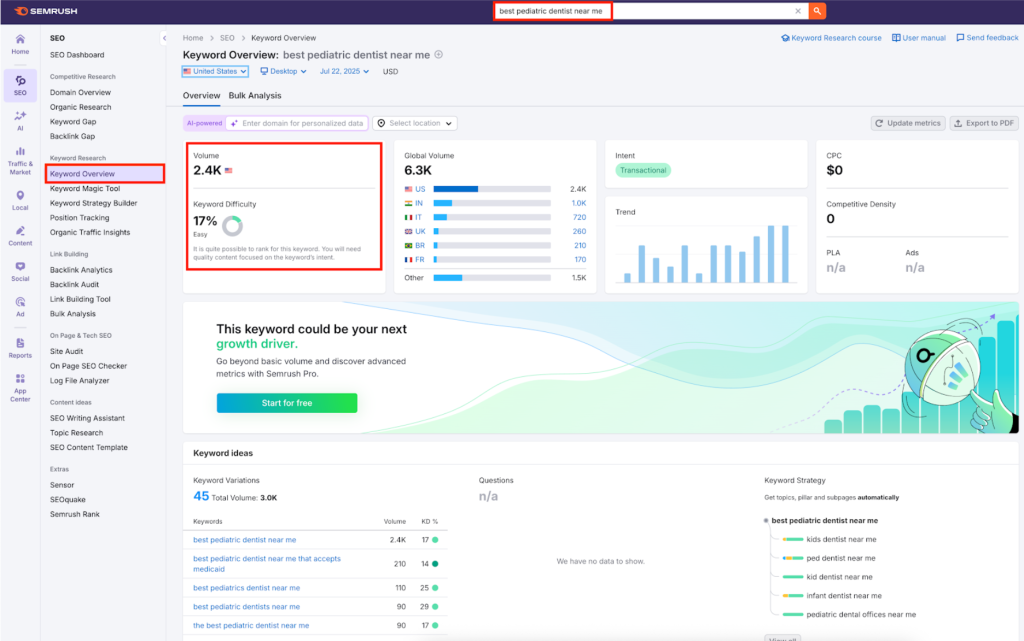Viewport: 1024px width, 641px height.
Task: Click Send feedback link
Action: (987, 38)
